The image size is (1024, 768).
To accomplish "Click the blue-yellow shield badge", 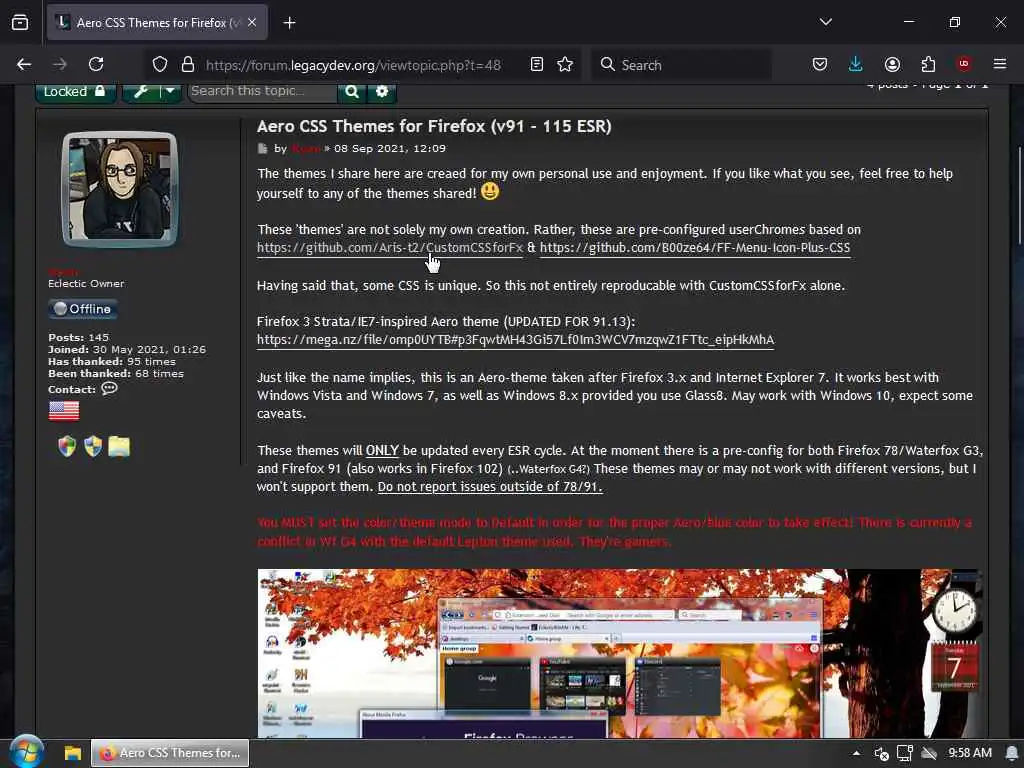I will (93, 447).
